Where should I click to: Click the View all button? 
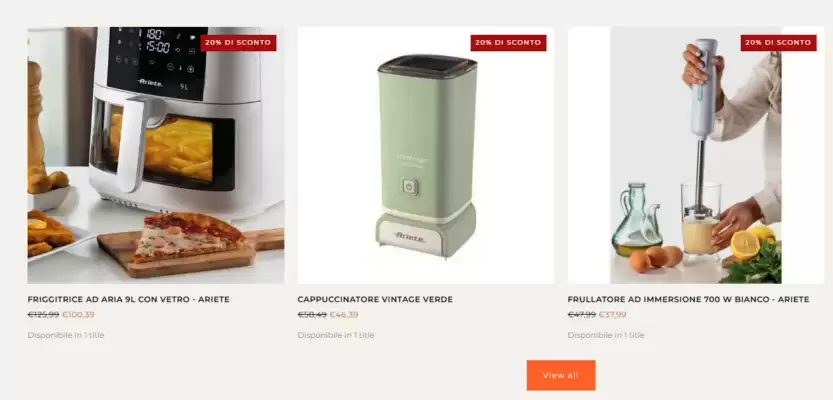561,375
